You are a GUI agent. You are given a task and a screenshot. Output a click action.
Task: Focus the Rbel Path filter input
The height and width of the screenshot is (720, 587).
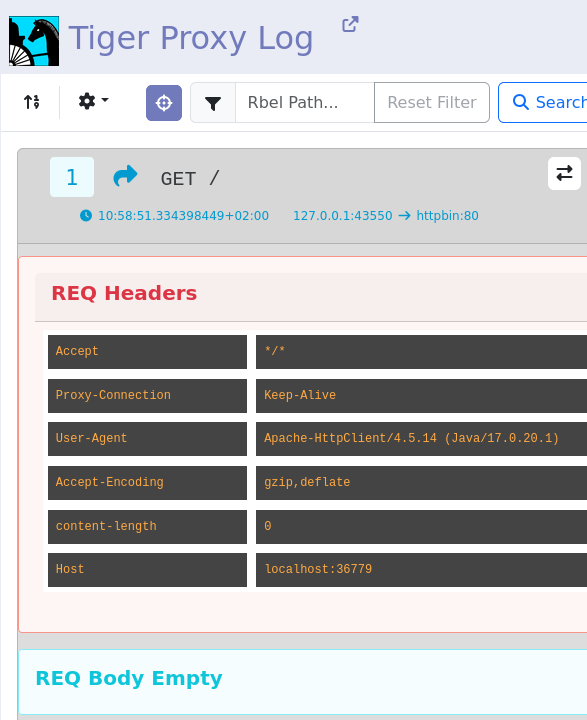point(305,102)
